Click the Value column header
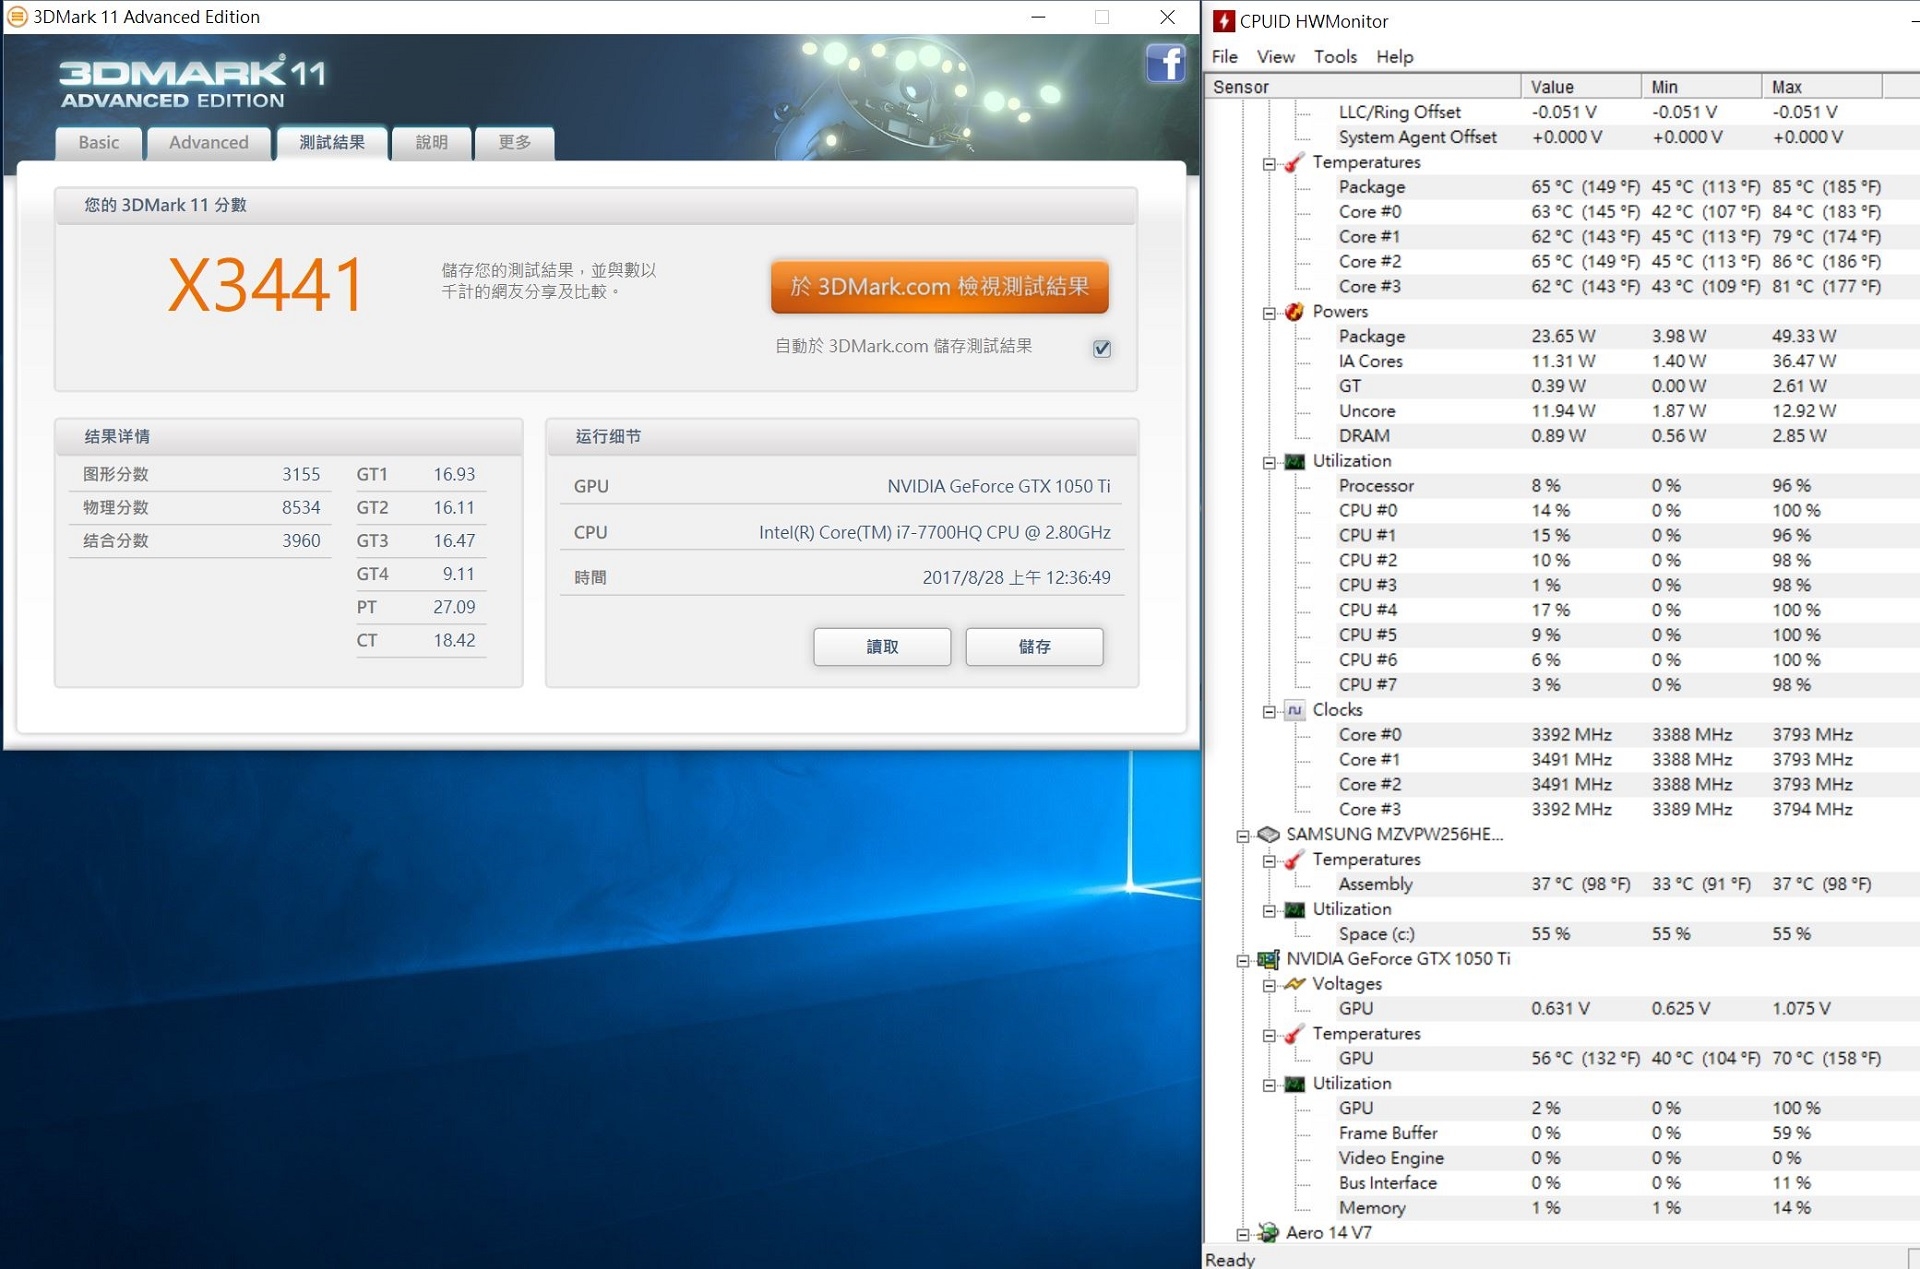1920x1269 pixels. (1581, 87)
